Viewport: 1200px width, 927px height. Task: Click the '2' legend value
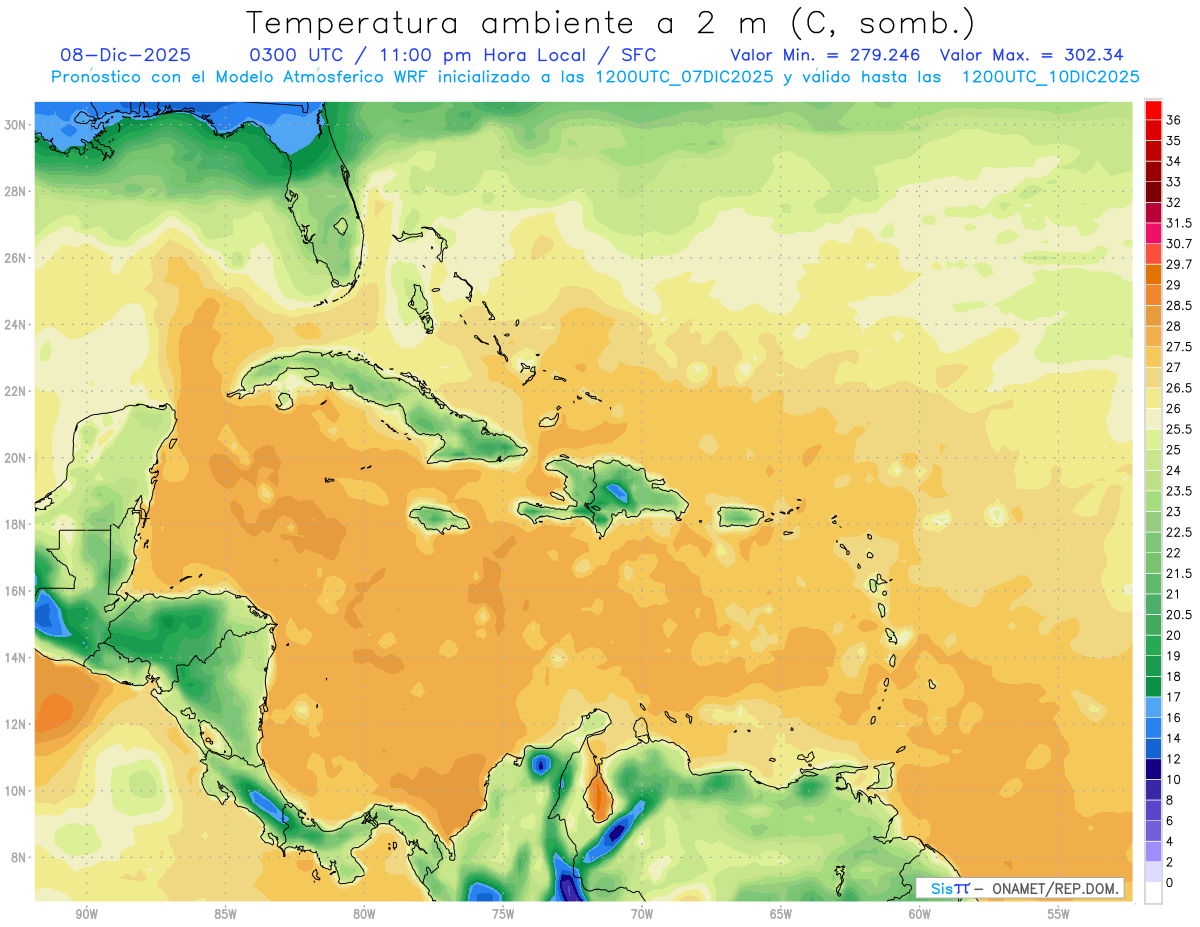click(1170, 862)
